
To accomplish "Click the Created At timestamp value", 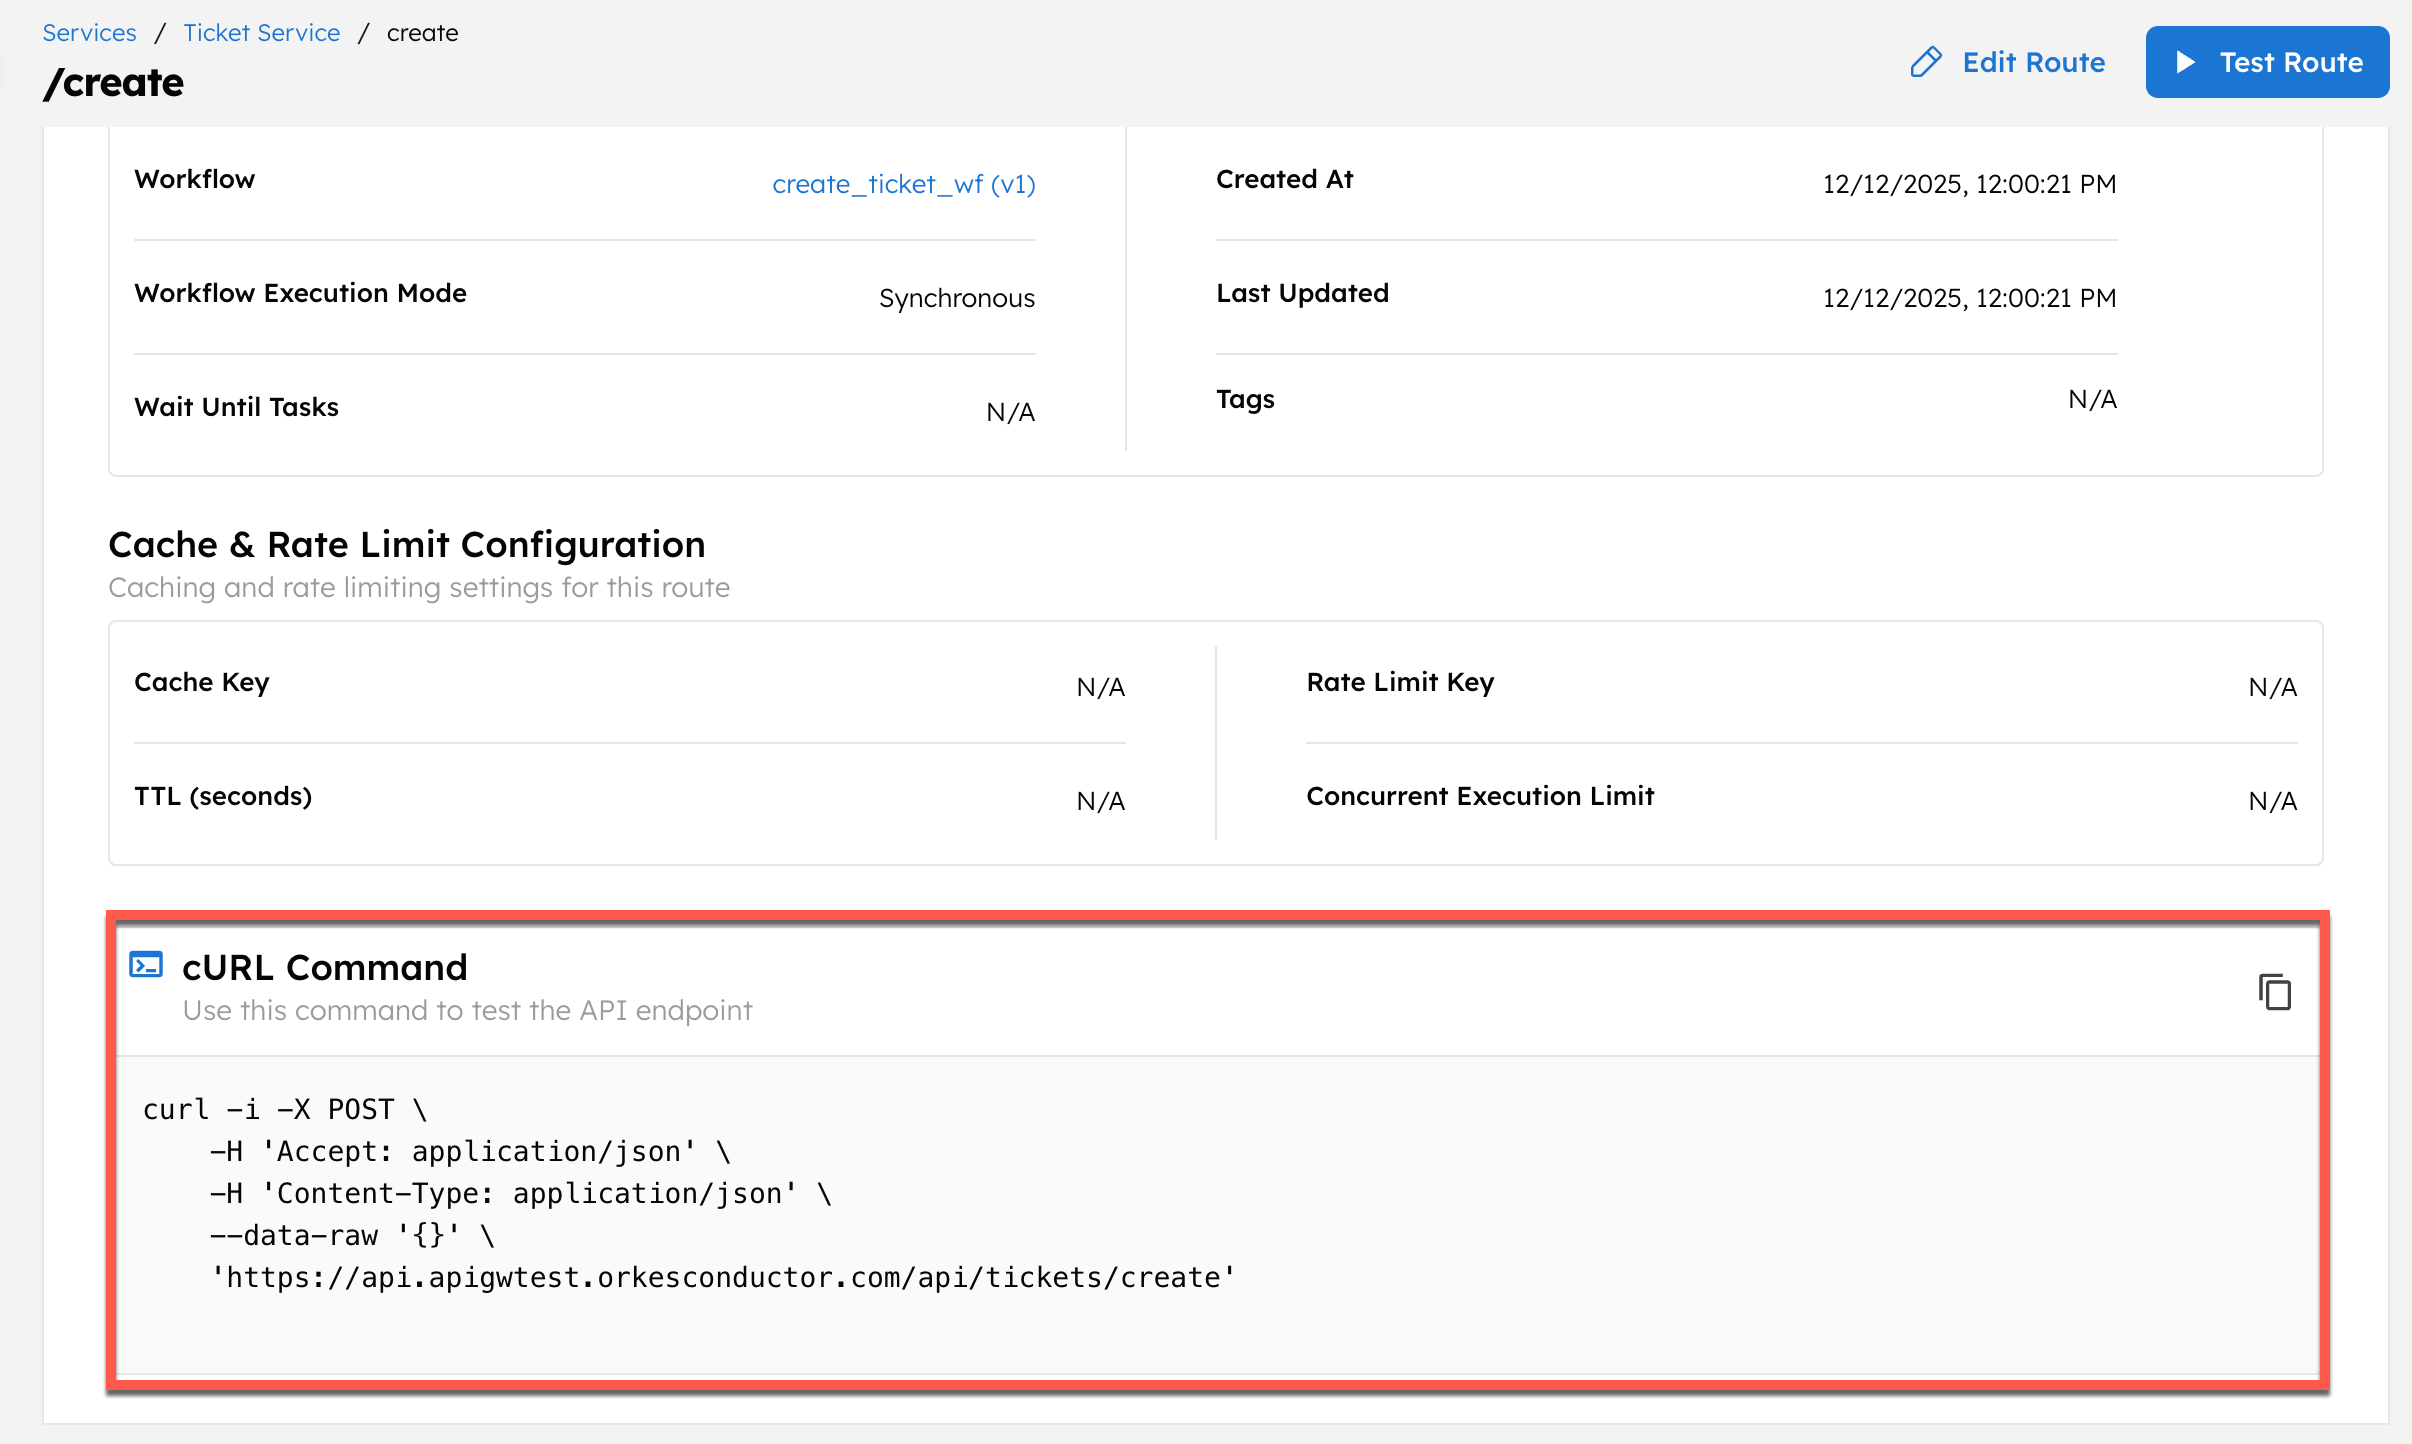I will (x=1968, y=184).
